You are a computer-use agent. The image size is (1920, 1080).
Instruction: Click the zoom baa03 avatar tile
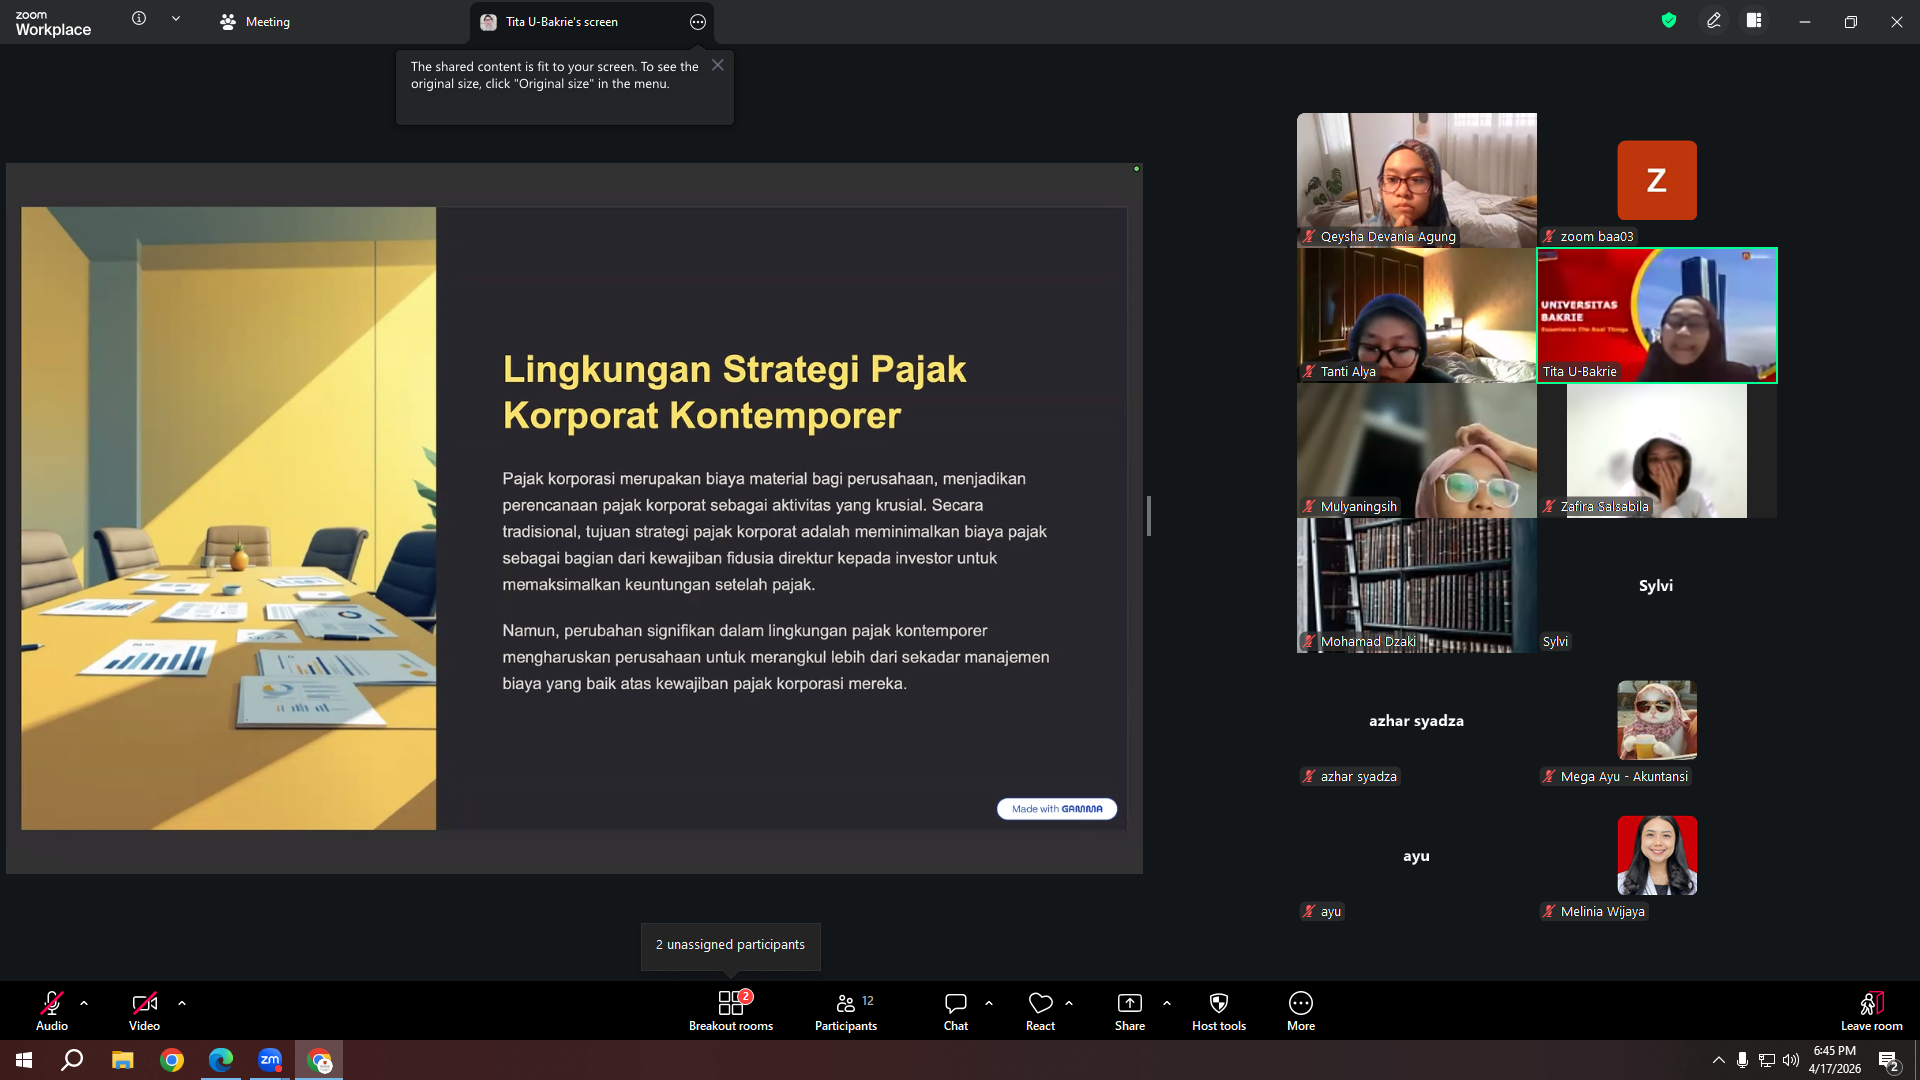click(x=1657, y=180)
